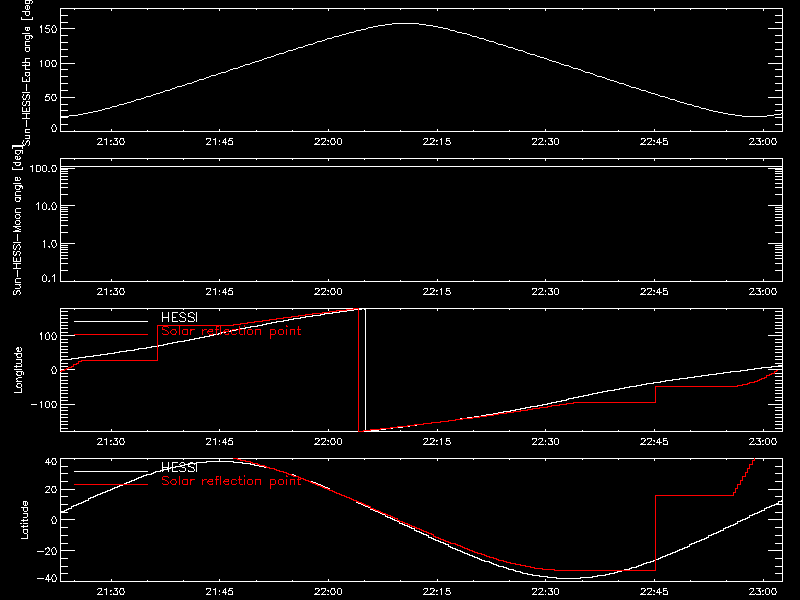Click the -40 tick on Latitude axis
The height and width of the screenshot is (600, 800).
[x=47, y=578]
